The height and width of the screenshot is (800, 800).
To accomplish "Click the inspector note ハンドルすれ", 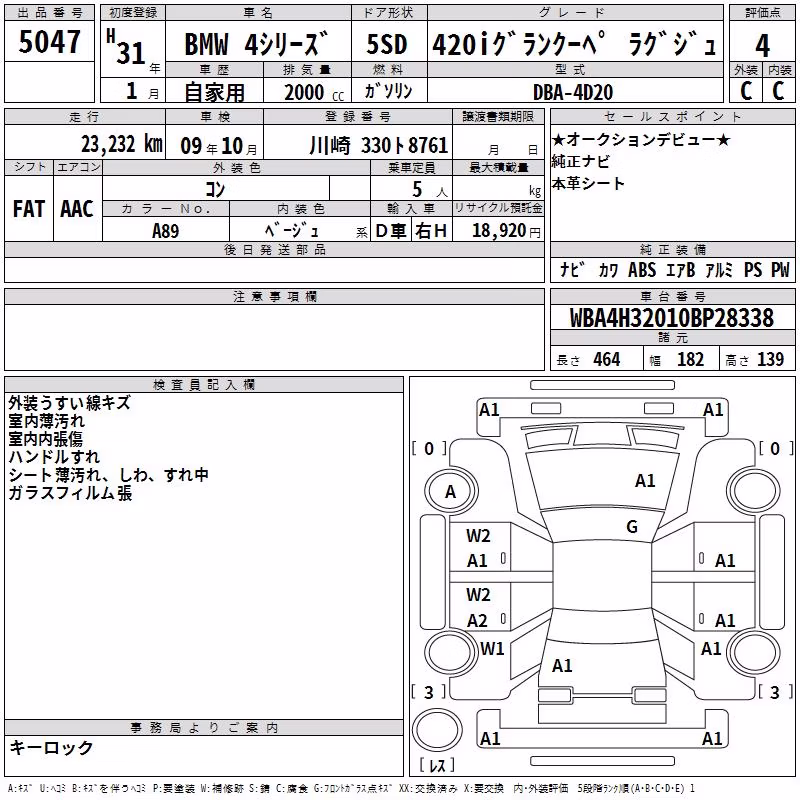I will coord(54,457).
